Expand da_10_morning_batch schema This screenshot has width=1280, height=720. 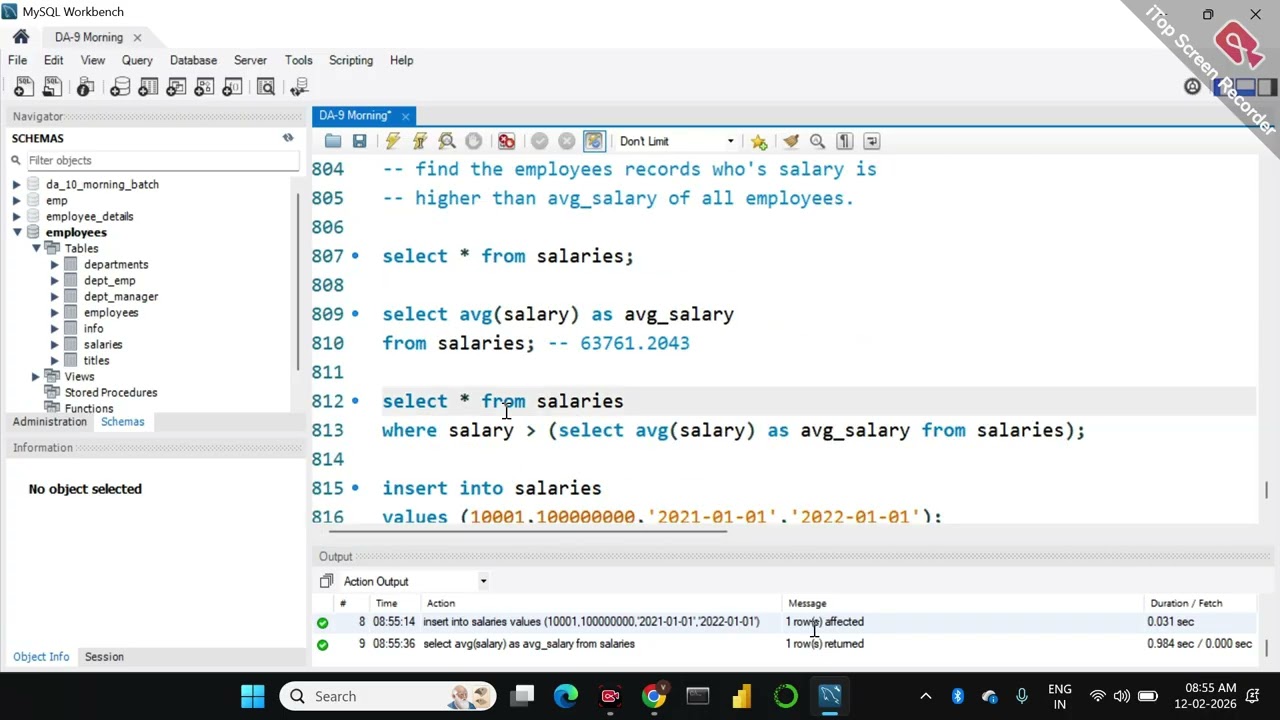16,184
